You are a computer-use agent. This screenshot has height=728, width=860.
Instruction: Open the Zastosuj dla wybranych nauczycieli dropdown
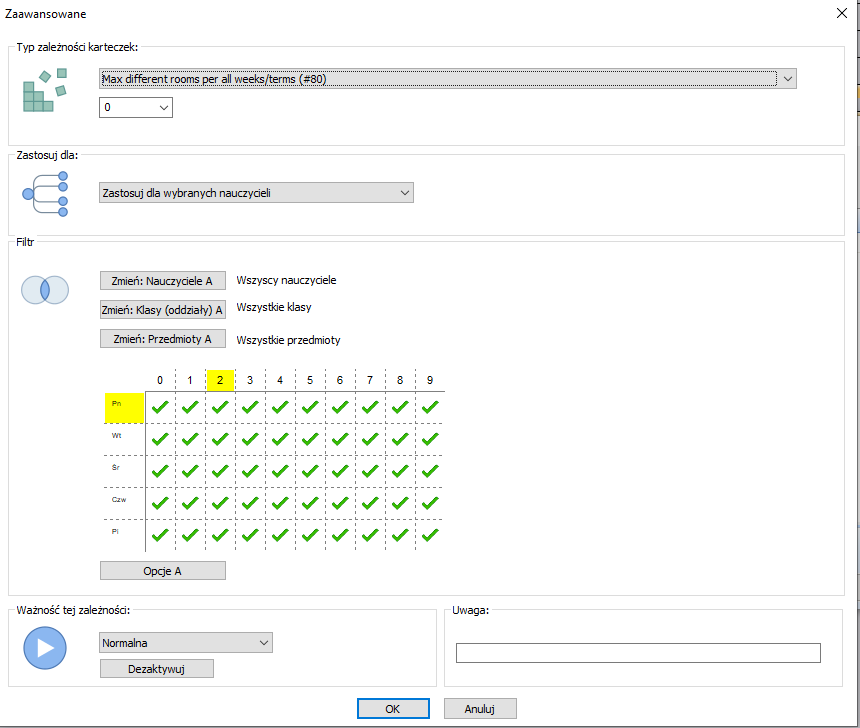click(x=256, y=193)
